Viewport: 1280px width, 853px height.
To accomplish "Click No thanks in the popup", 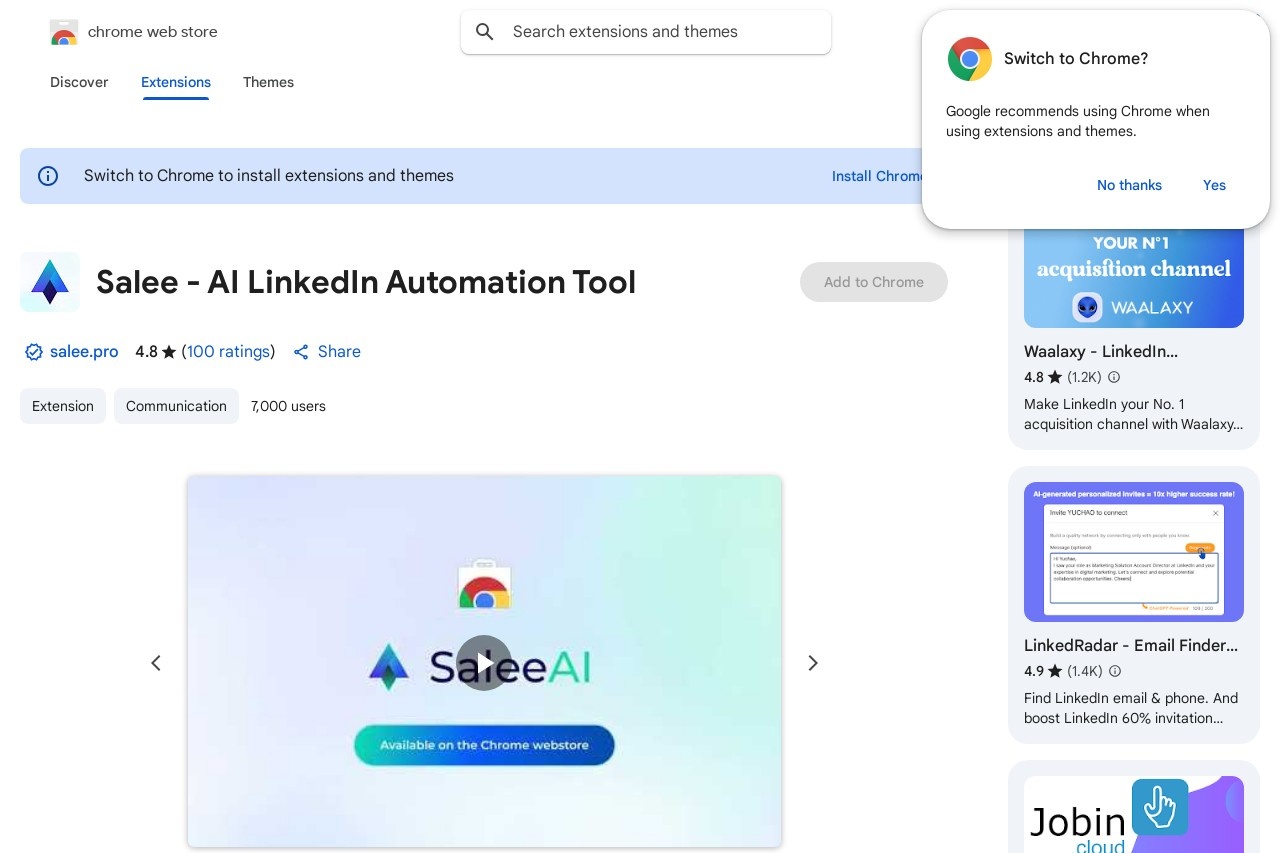I will tap(1129, 185).
